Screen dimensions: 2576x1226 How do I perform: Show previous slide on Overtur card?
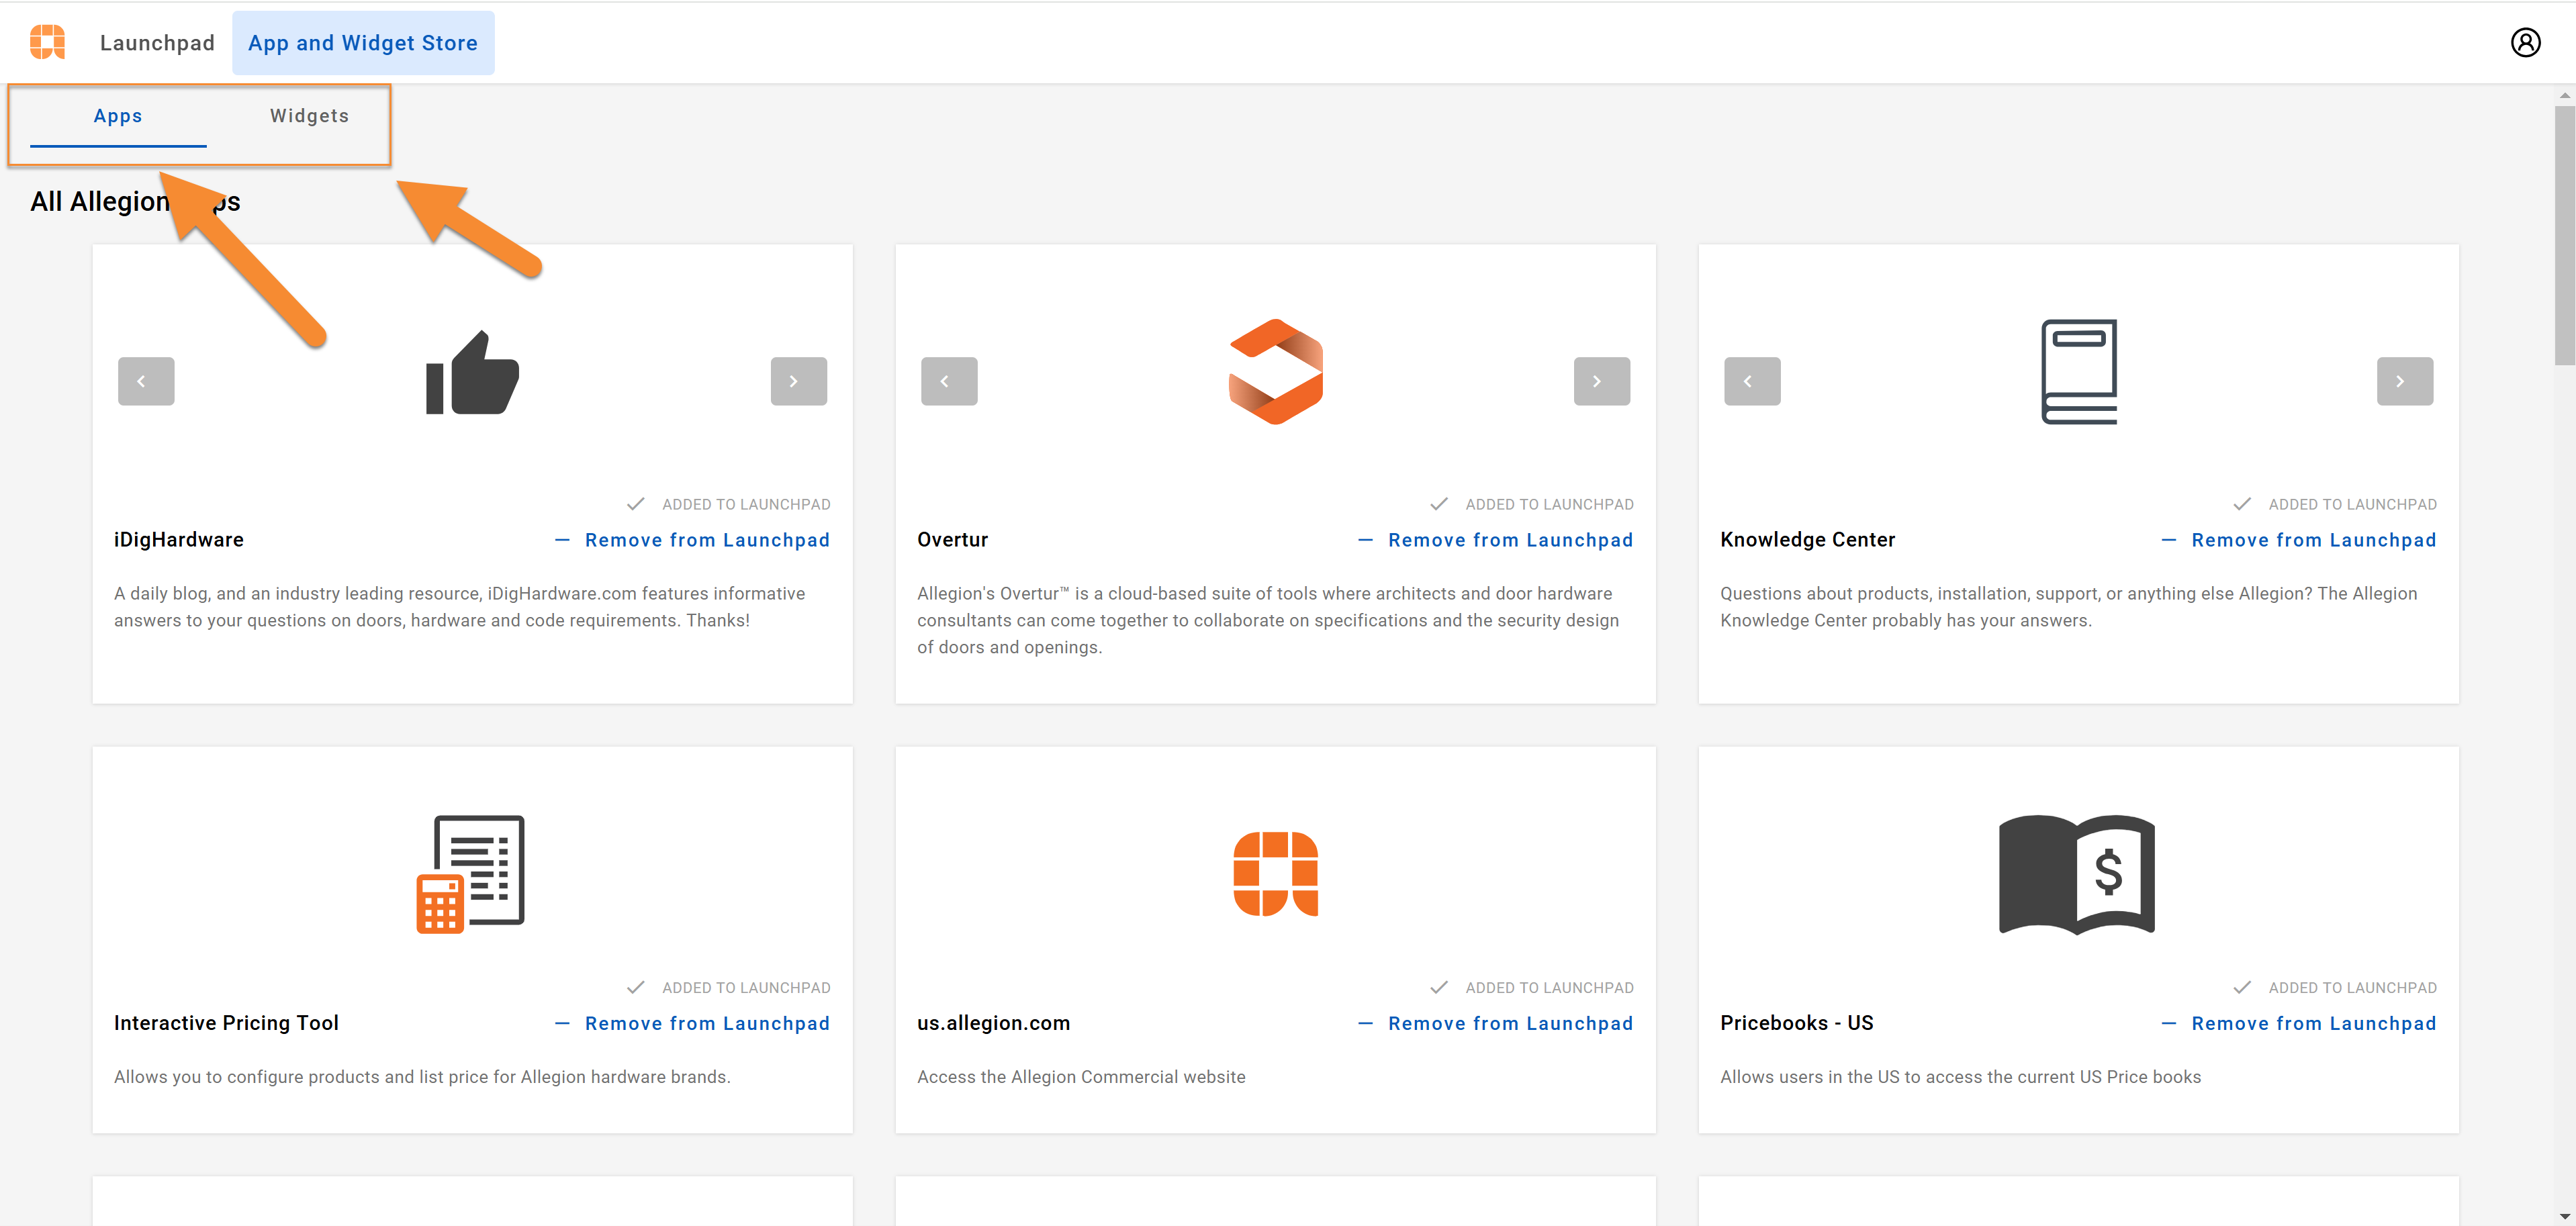click(949, 381)
